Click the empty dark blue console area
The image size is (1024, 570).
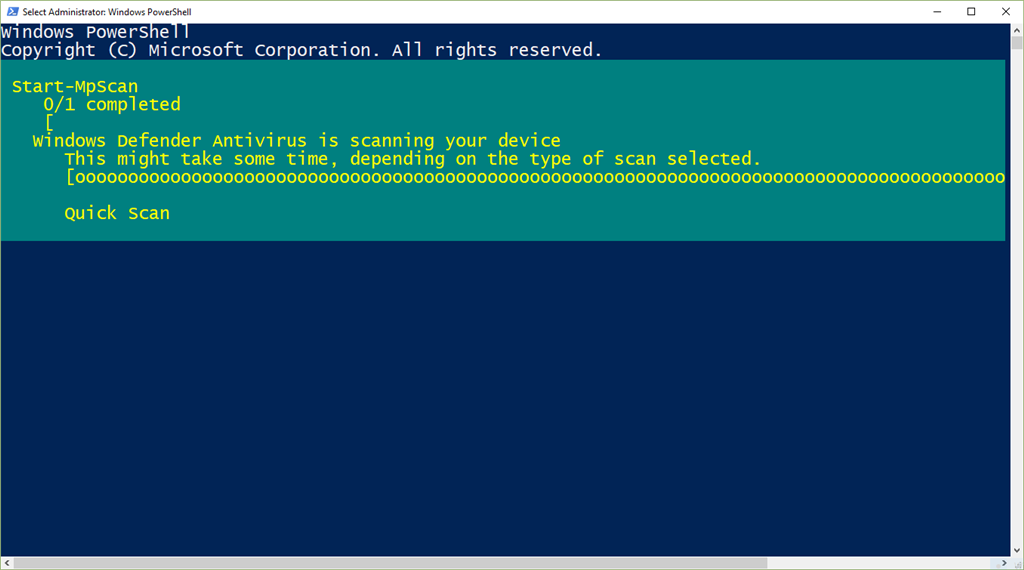point(505,398)
